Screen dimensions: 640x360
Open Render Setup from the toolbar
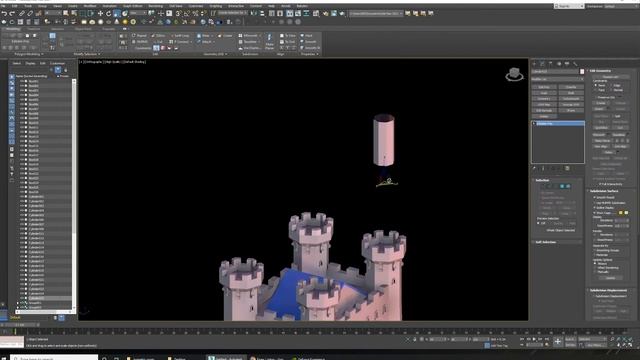(x=325, y=13)
